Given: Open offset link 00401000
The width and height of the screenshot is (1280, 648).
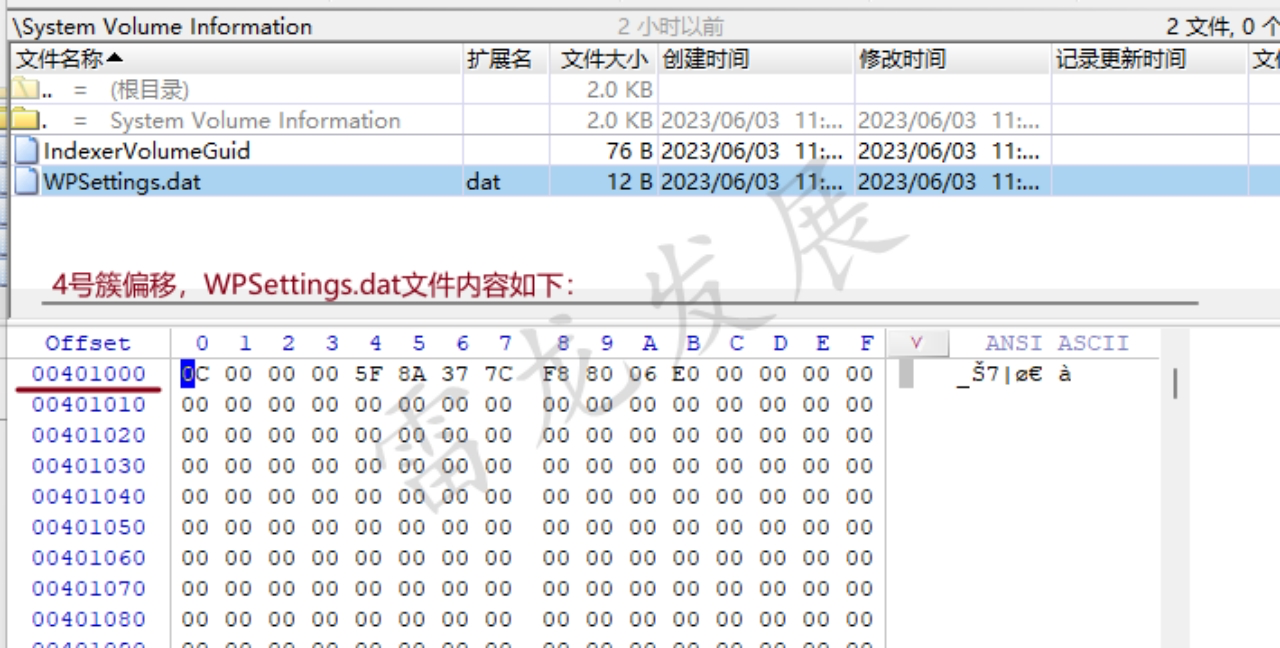Looking at the screenshot, I should click(88, 373).
